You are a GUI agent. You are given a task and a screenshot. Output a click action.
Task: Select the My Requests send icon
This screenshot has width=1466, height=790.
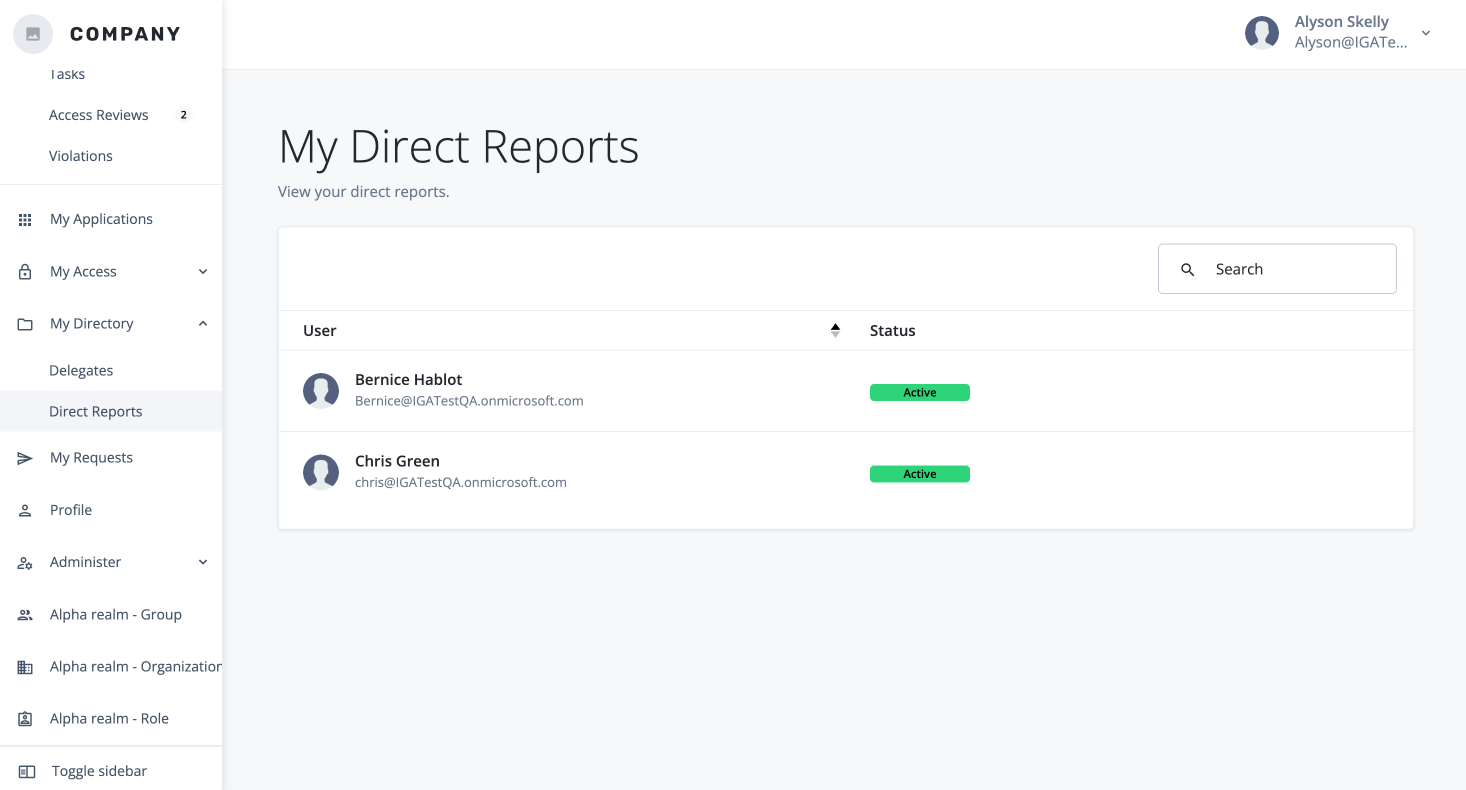click(x=24, y=457)
